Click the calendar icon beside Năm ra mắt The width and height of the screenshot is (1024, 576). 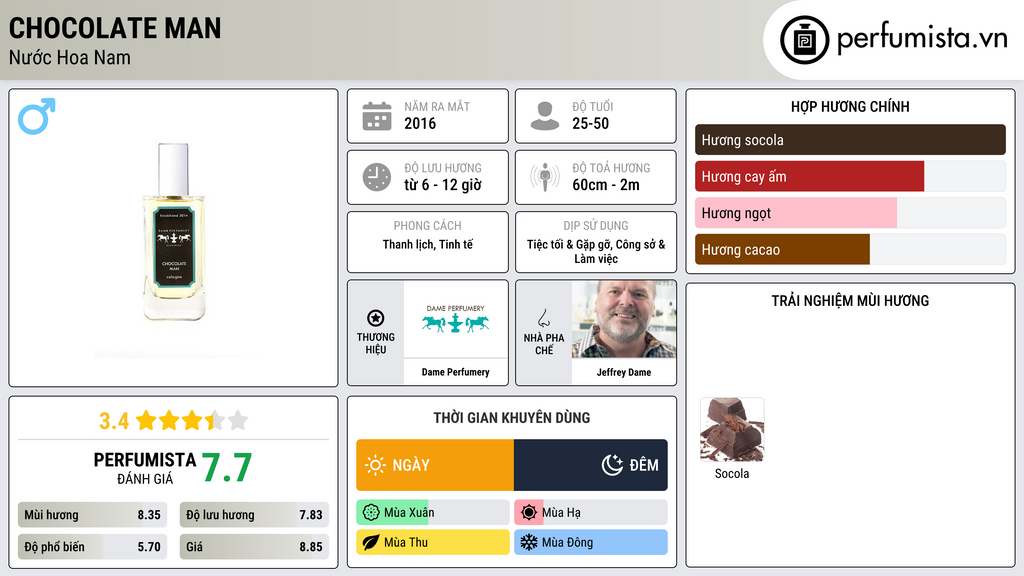377,116
